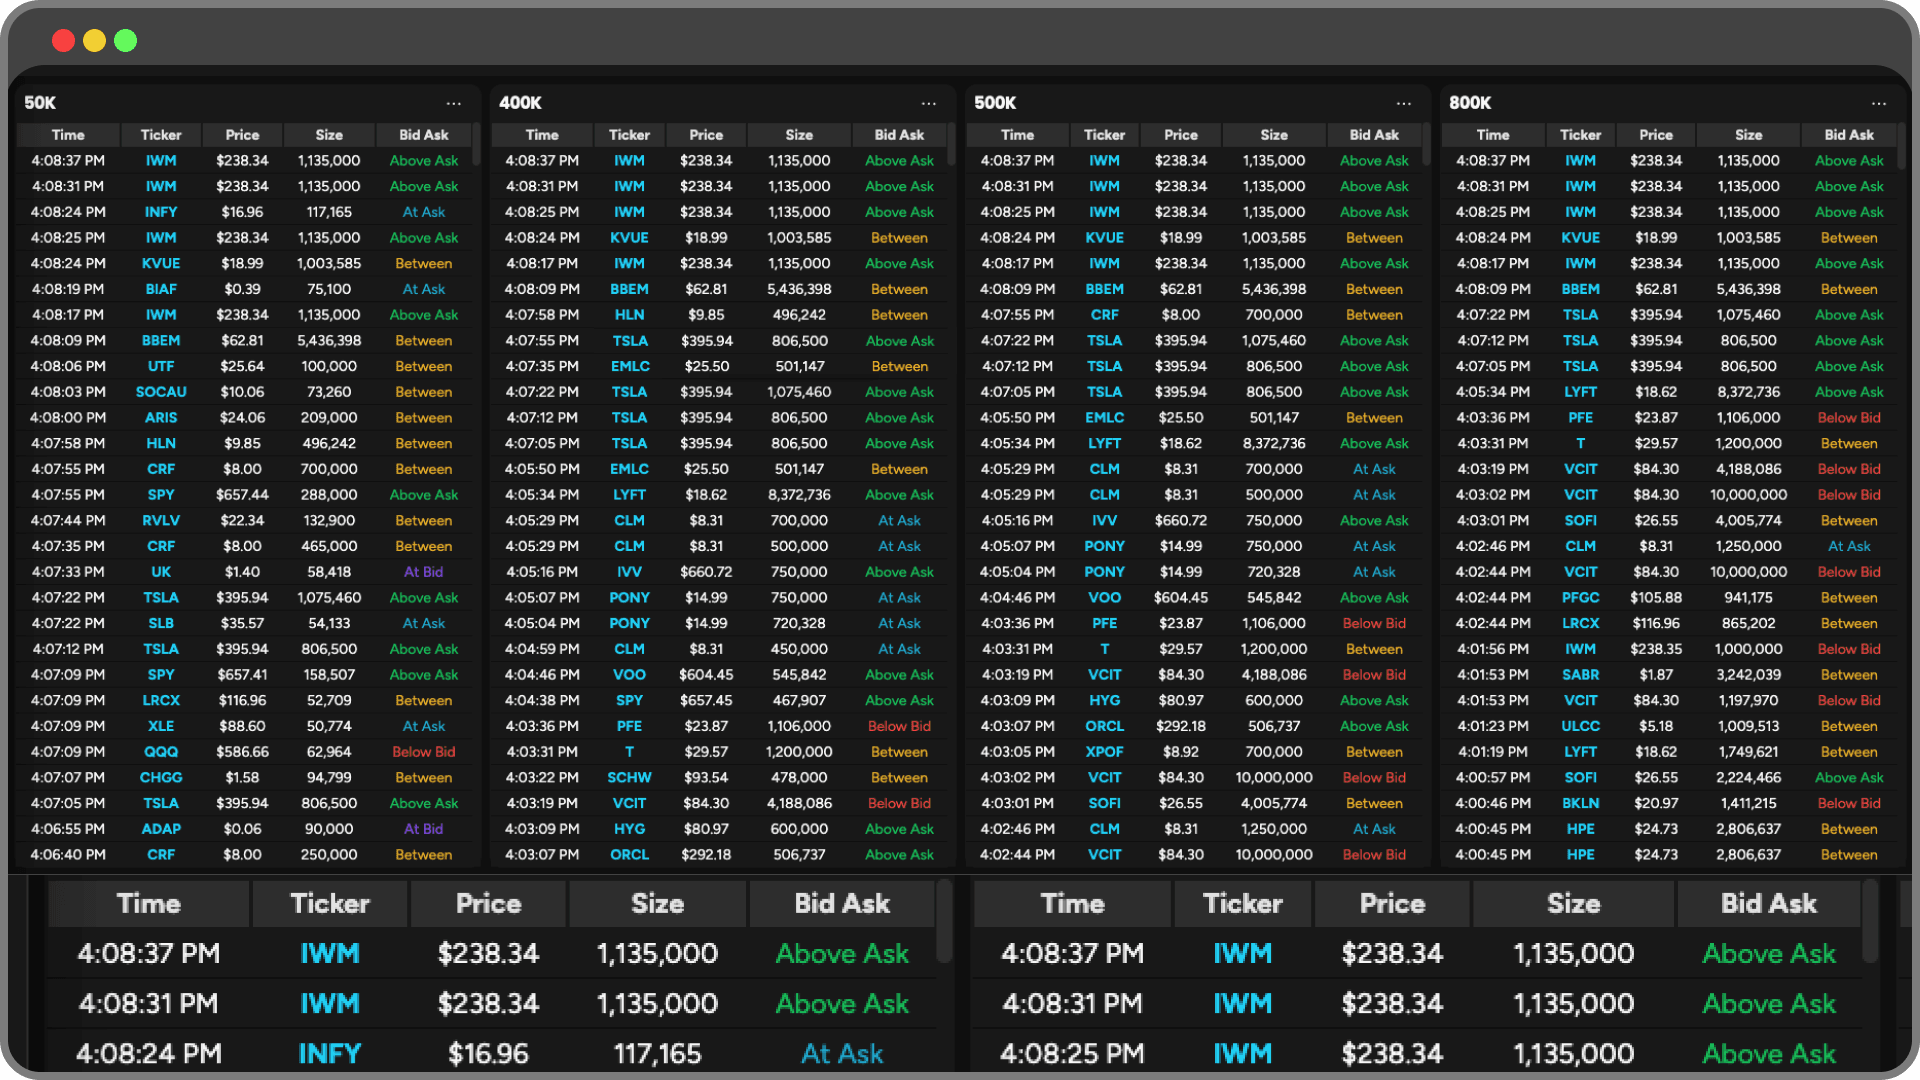Select IVV ticker in 400K panel

pyautogui.click(x=629, y=572)
